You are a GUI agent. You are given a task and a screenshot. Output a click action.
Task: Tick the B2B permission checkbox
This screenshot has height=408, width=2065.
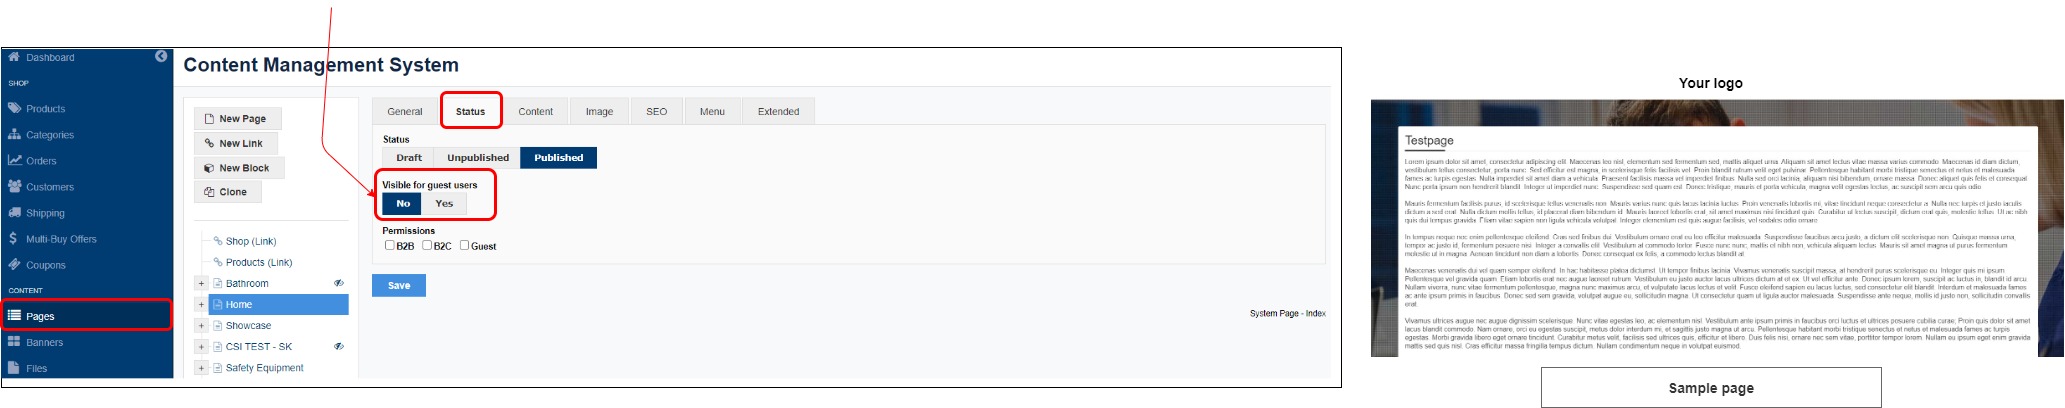point(390,245)
